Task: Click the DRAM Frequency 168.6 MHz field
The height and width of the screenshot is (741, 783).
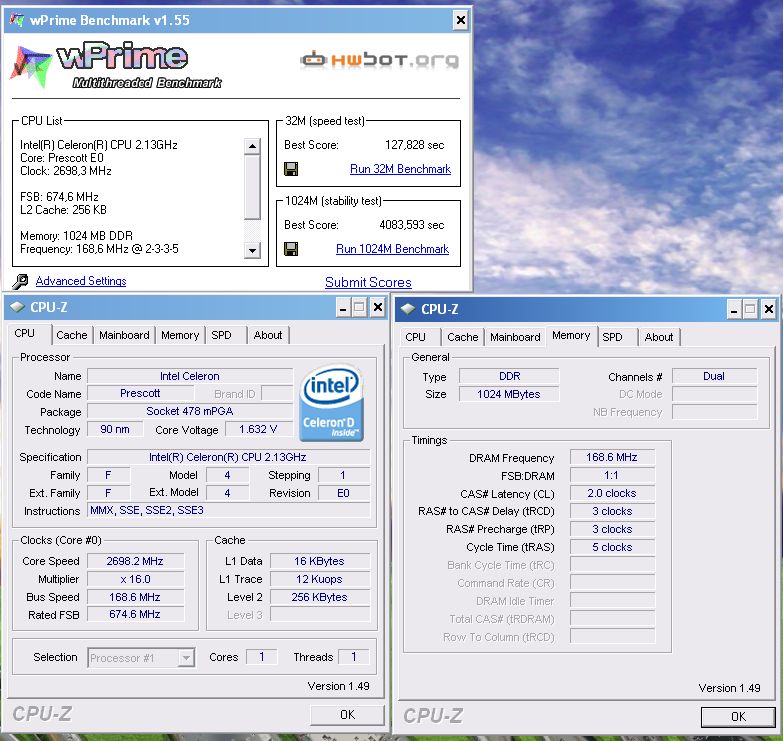Action: click(x=612, y=457)
